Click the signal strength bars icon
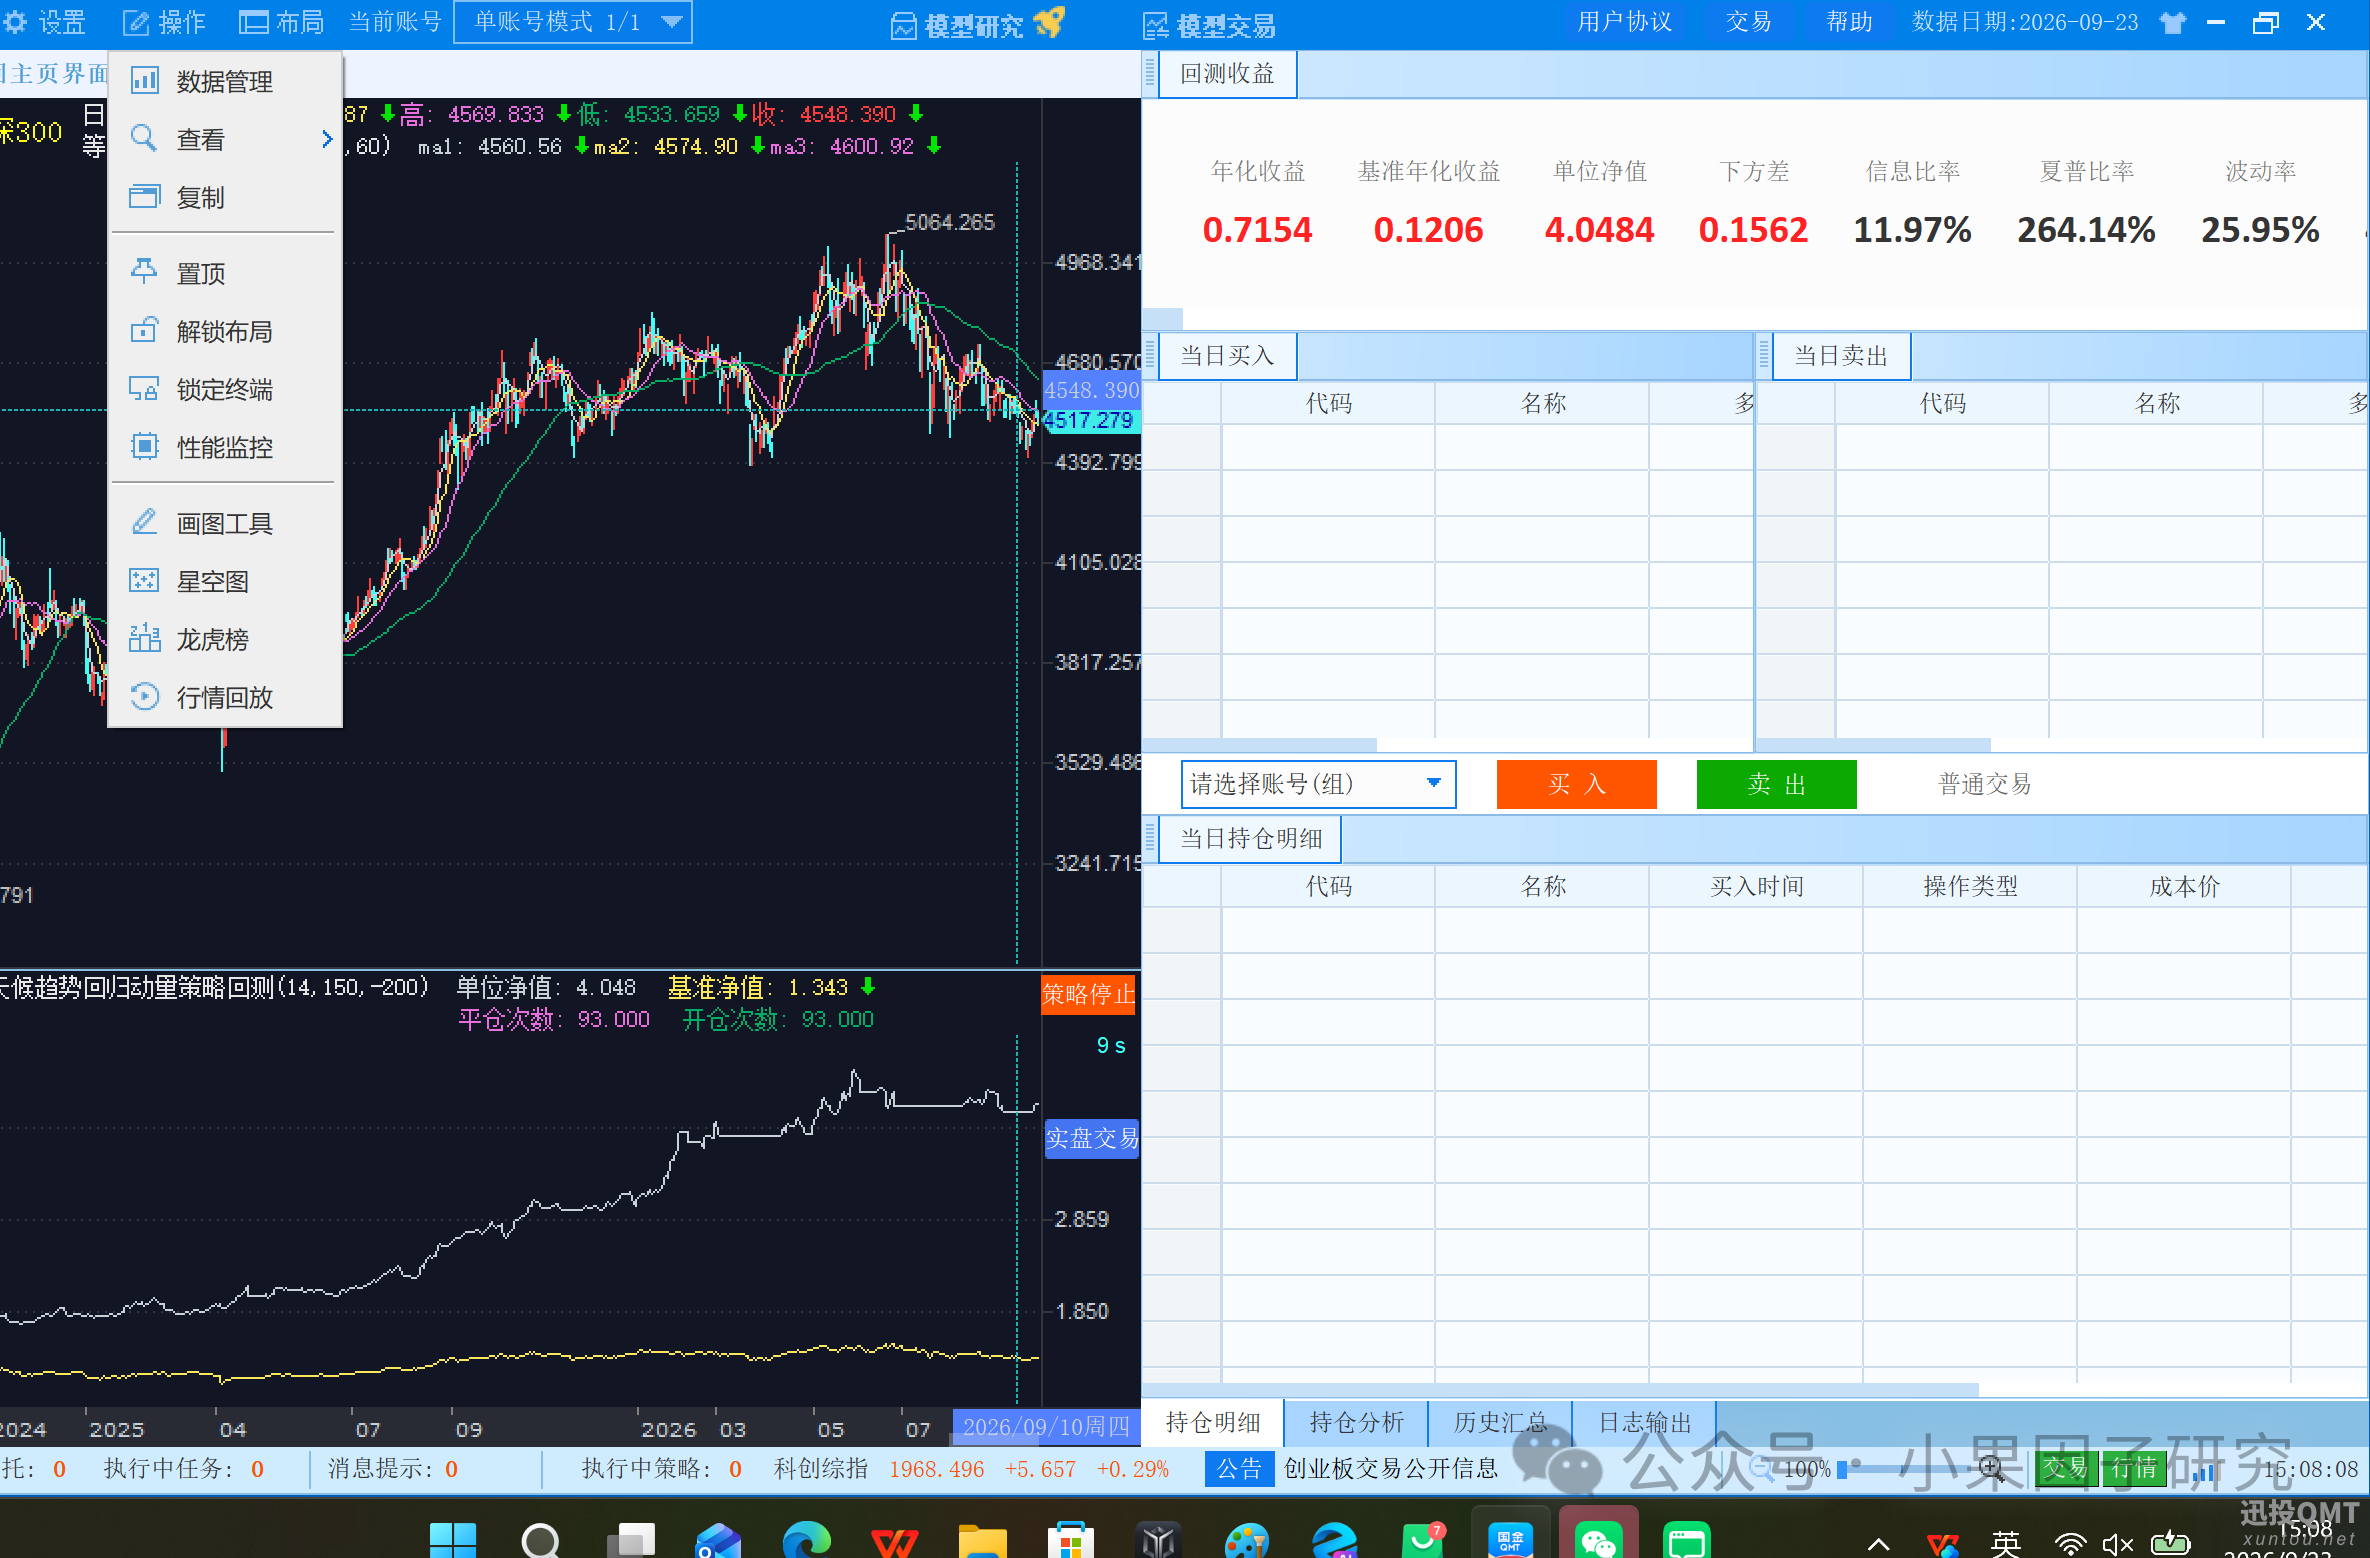Viewport: 2370px width, 1558px height. coord(2203,1470)
